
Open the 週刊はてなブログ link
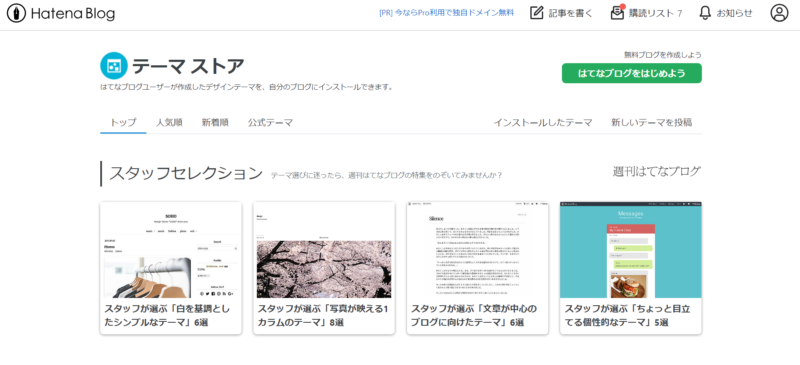coord(657,172)
